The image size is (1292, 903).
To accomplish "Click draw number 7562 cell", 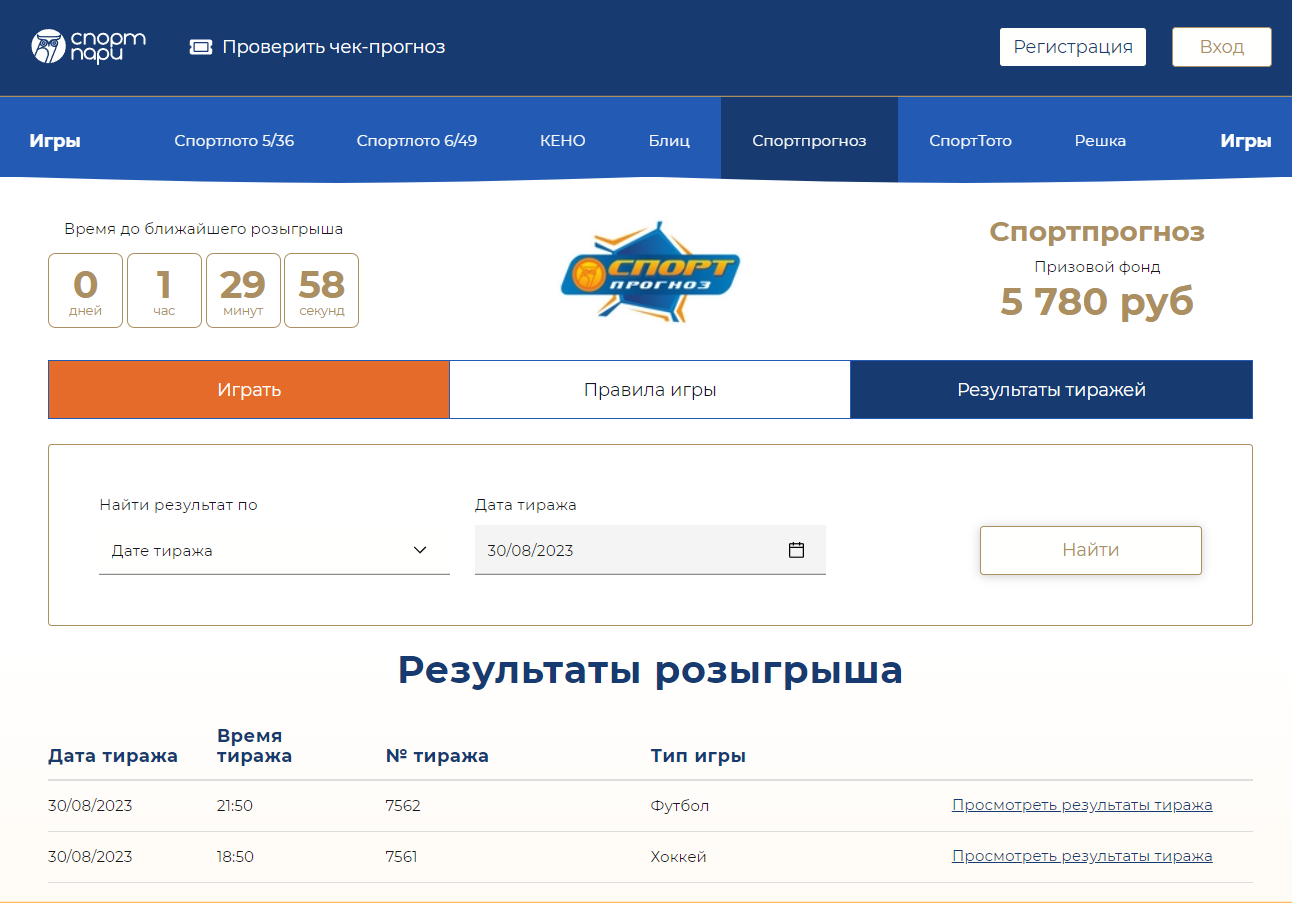I will pos(403,806).
